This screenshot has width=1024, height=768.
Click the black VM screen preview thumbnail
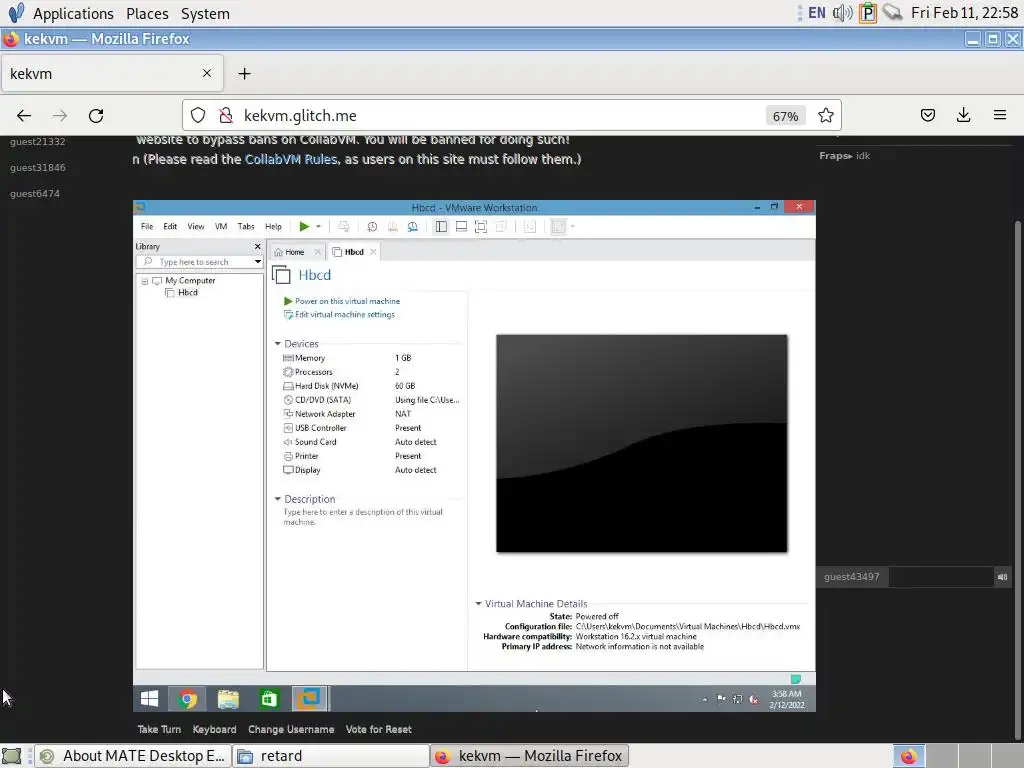[x=641, y=443]
